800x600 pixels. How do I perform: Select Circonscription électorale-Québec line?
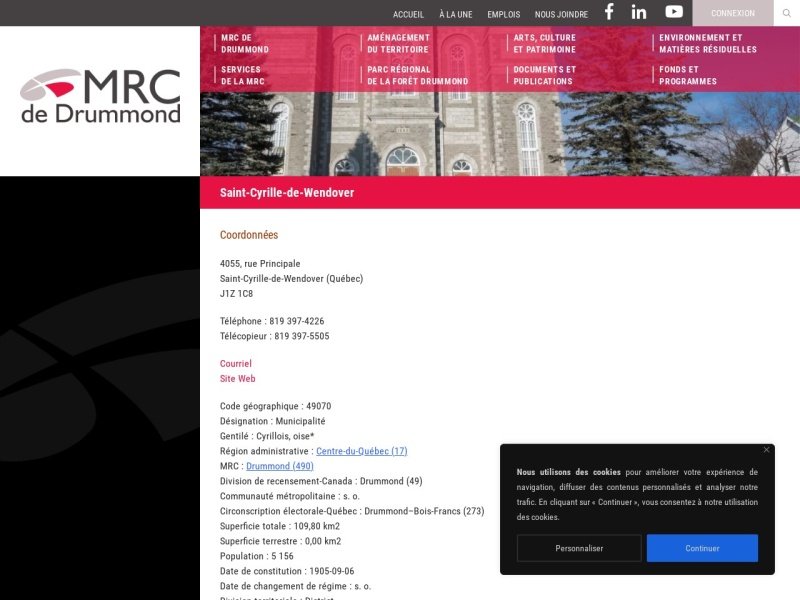[x=352, y=511]
